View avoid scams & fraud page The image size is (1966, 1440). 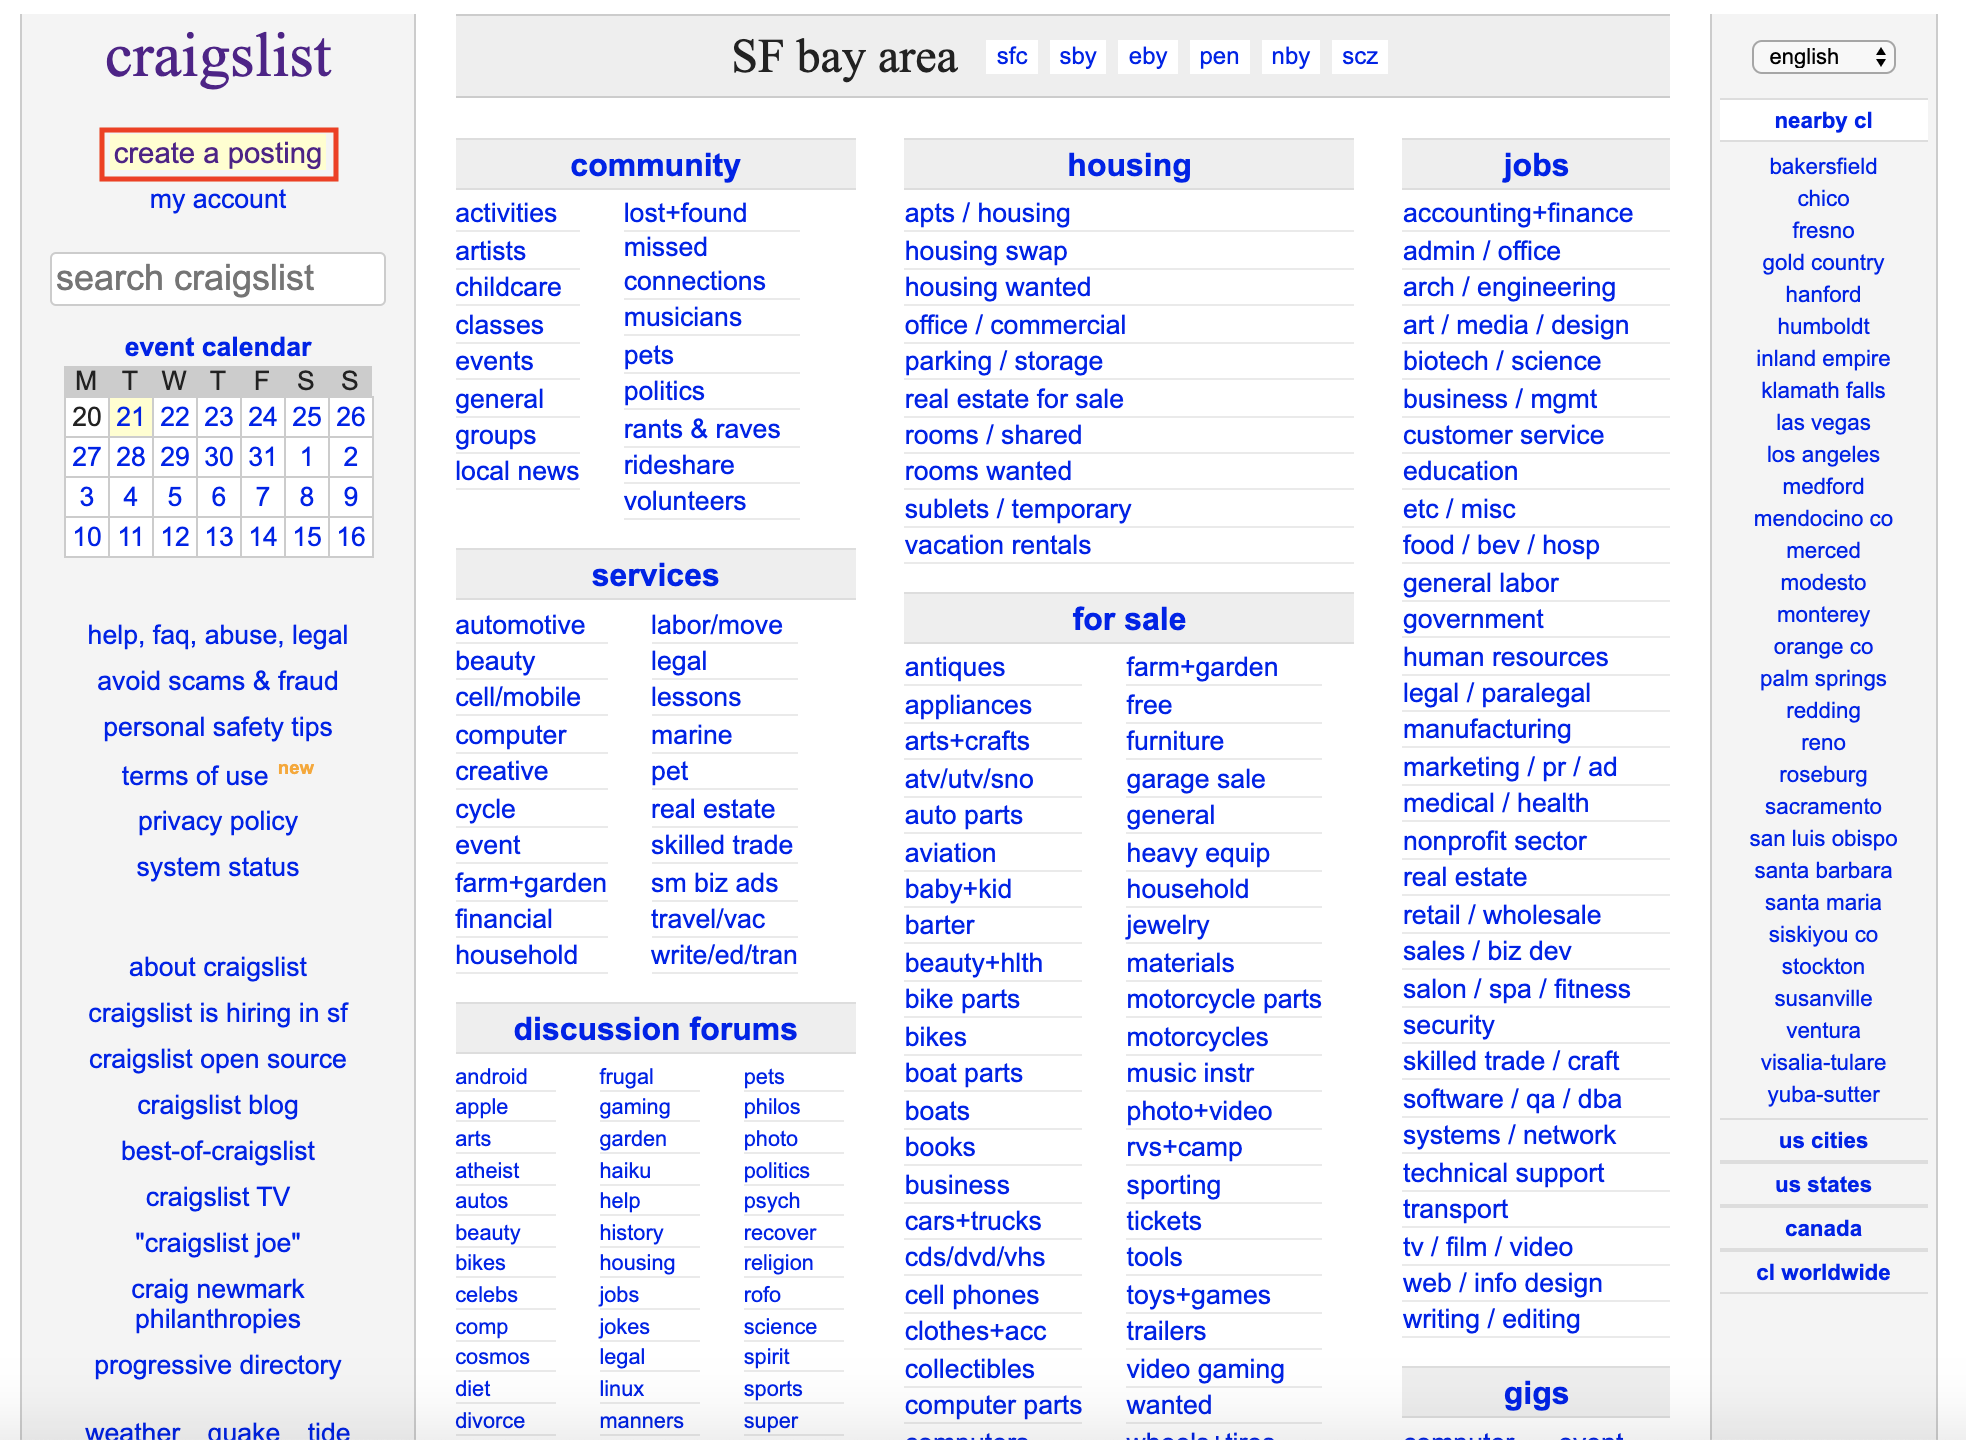[218, 681]
